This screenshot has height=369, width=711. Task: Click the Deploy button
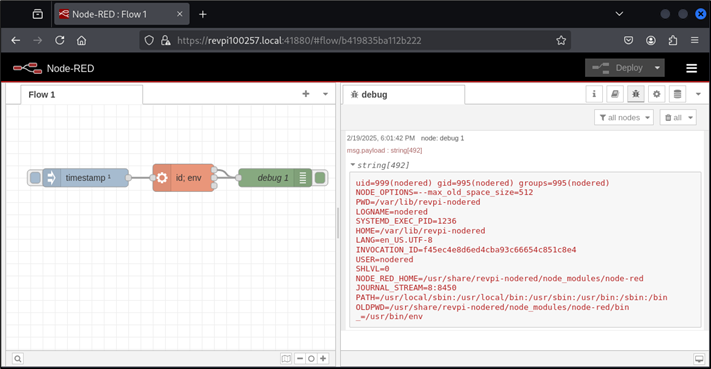(x=618, y=68)
